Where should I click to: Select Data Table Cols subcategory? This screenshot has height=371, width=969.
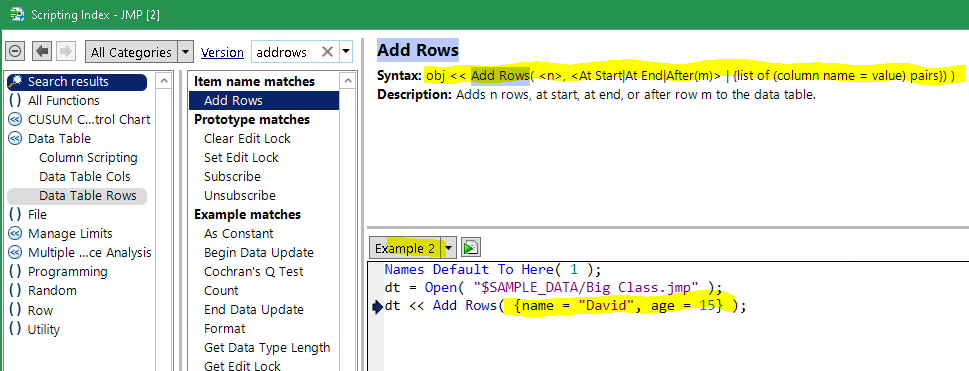pyautogui.click(x=85, y=176)
